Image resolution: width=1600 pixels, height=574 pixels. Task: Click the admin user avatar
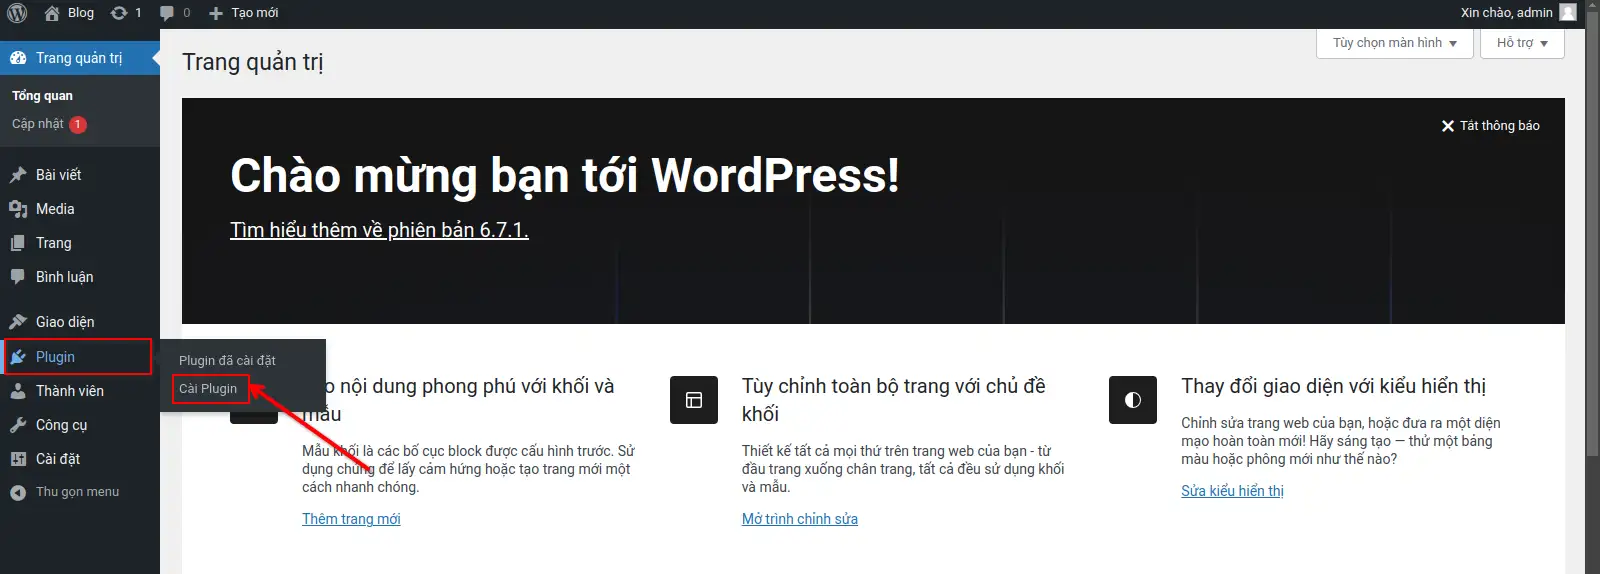[x=1568, y=13]
